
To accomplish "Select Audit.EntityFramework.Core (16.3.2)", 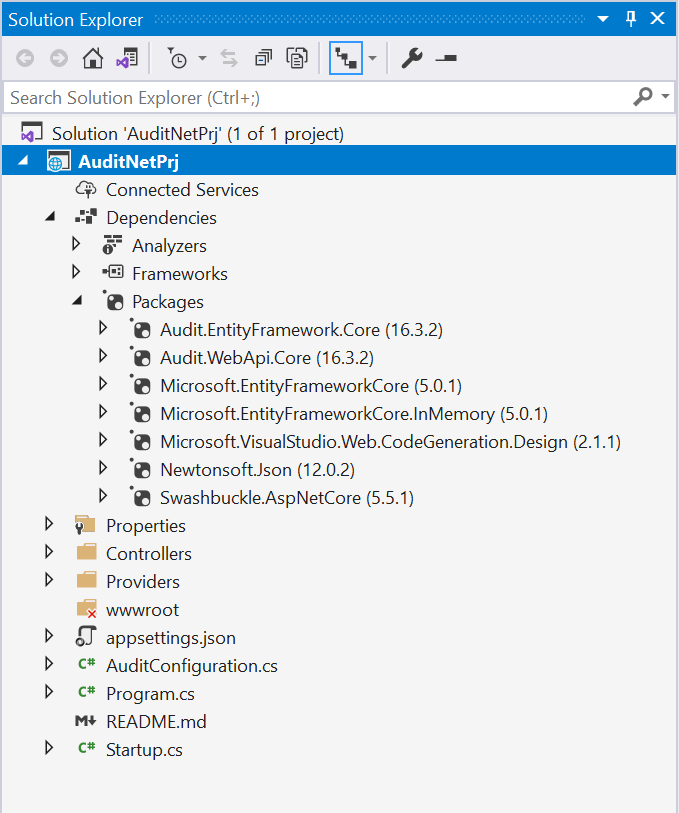I will 301,330.
